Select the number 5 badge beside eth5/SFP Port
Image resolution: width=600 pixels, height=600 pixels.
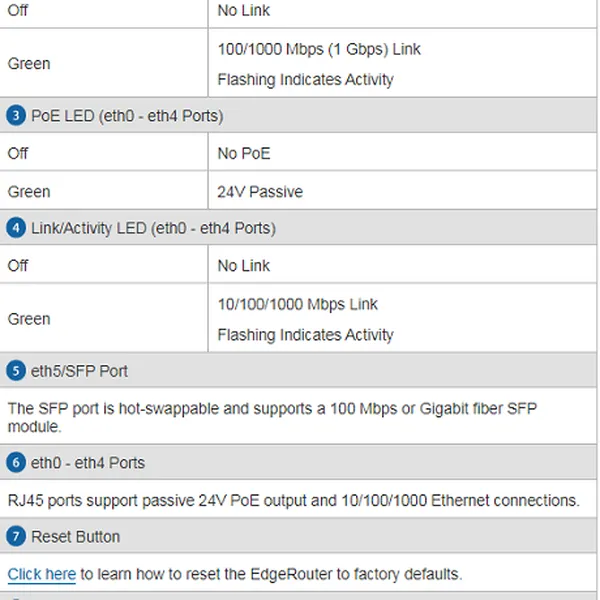tap(16, 371)
